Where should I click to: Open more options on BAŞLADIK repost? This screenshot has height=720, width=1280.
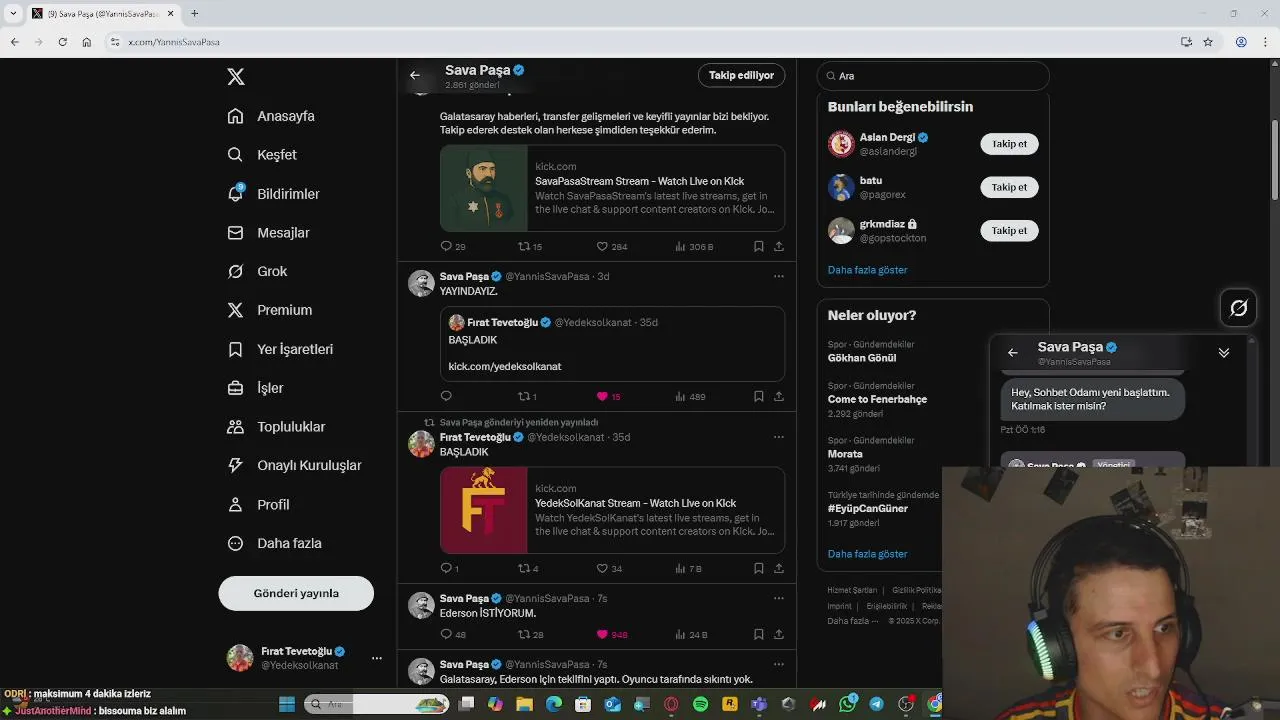click(778, 437)
